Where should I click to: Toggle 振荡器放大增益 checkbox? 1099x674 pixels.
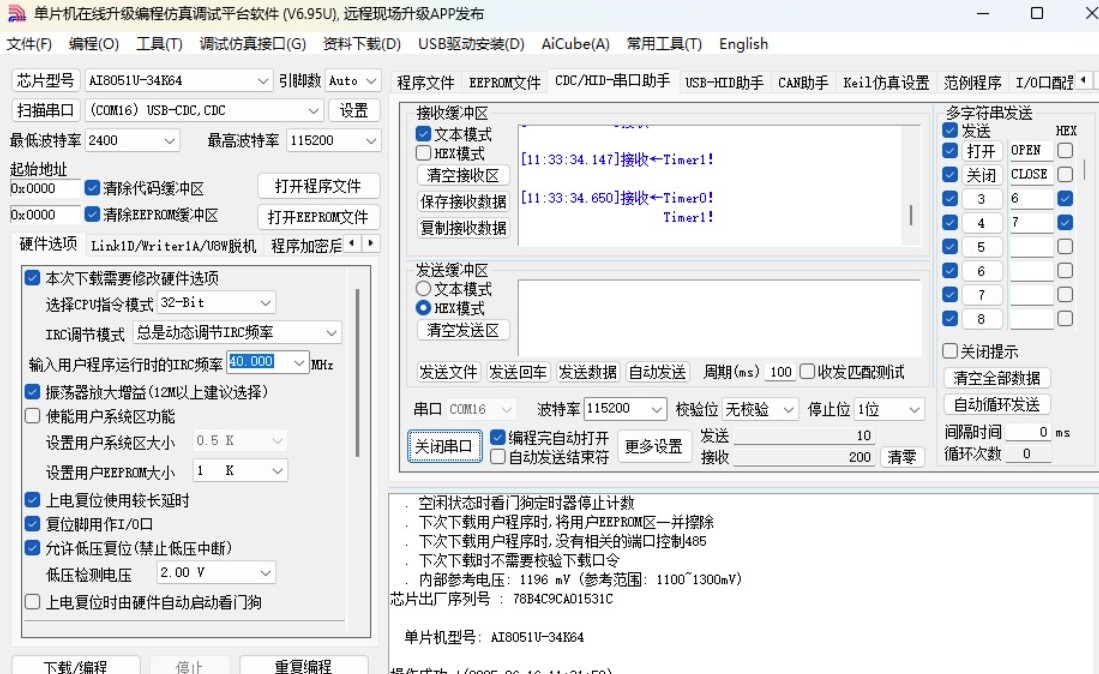point(32,391)
